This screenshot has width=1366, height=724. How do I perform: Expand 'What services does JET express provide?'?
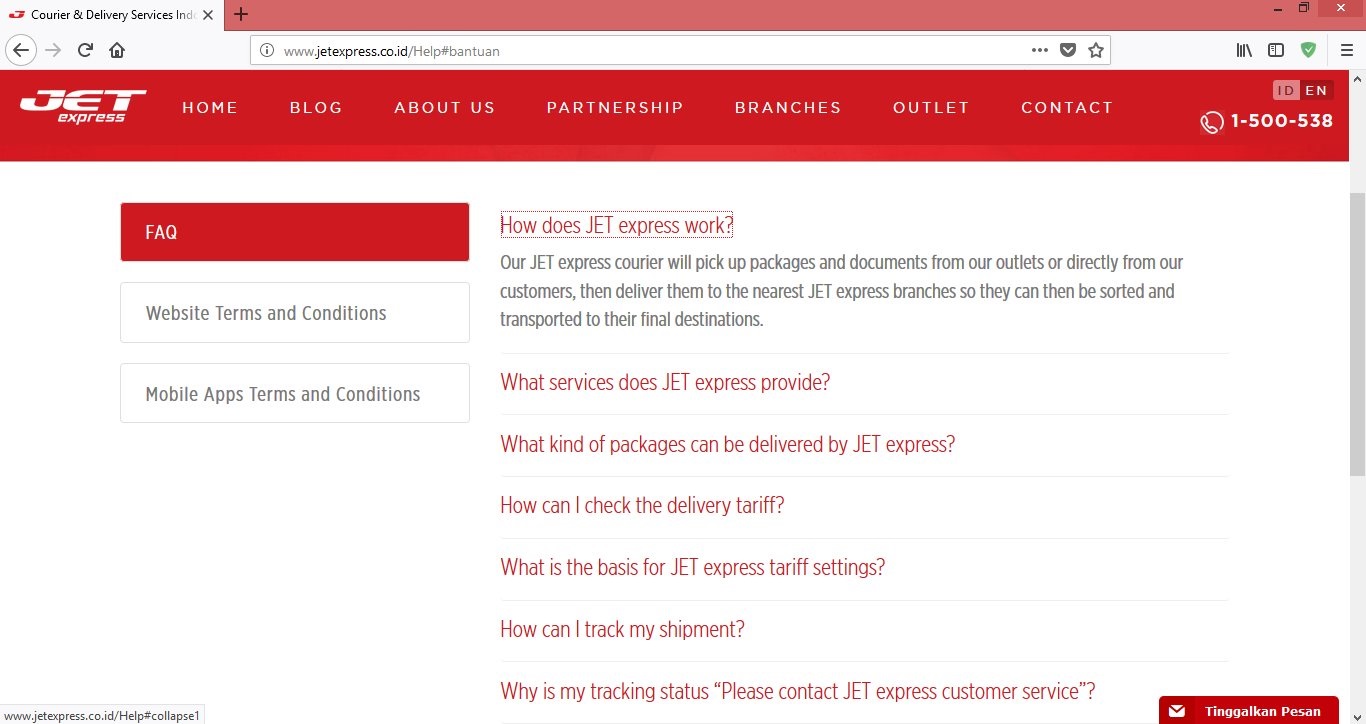tap(665, 382)
